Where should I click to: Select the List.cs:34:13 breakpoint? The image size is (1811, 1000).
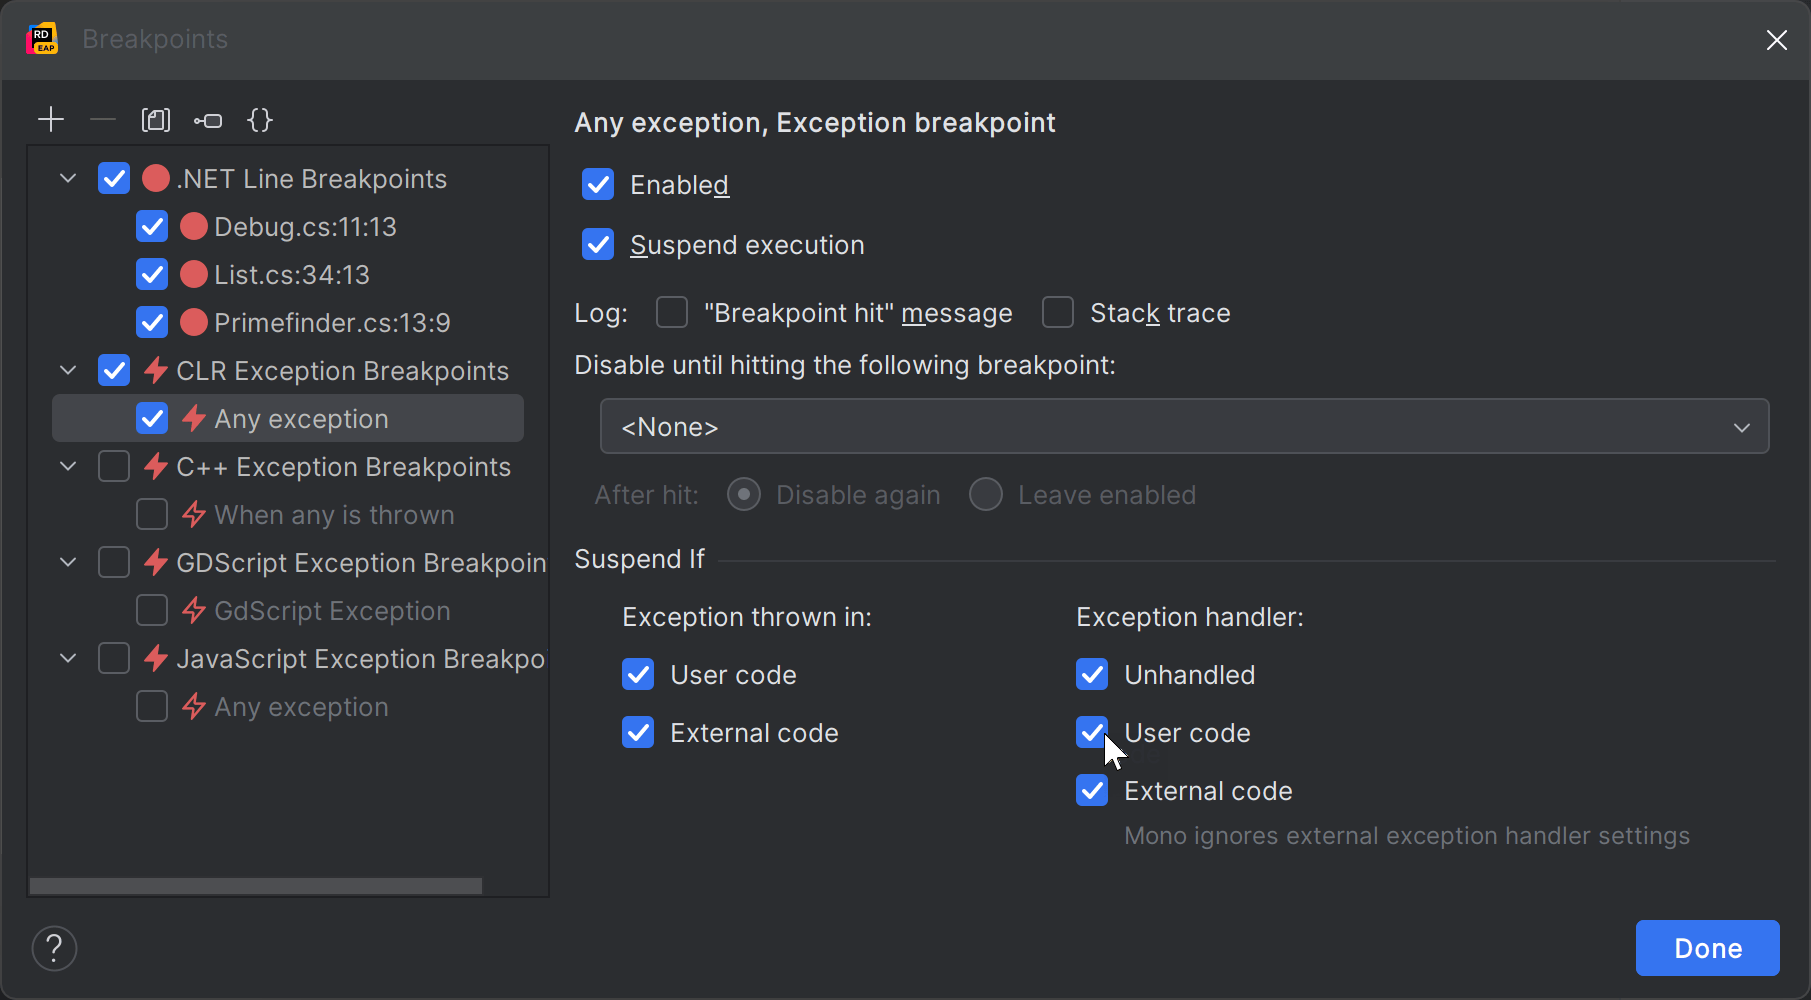click(x=291, y=275)
